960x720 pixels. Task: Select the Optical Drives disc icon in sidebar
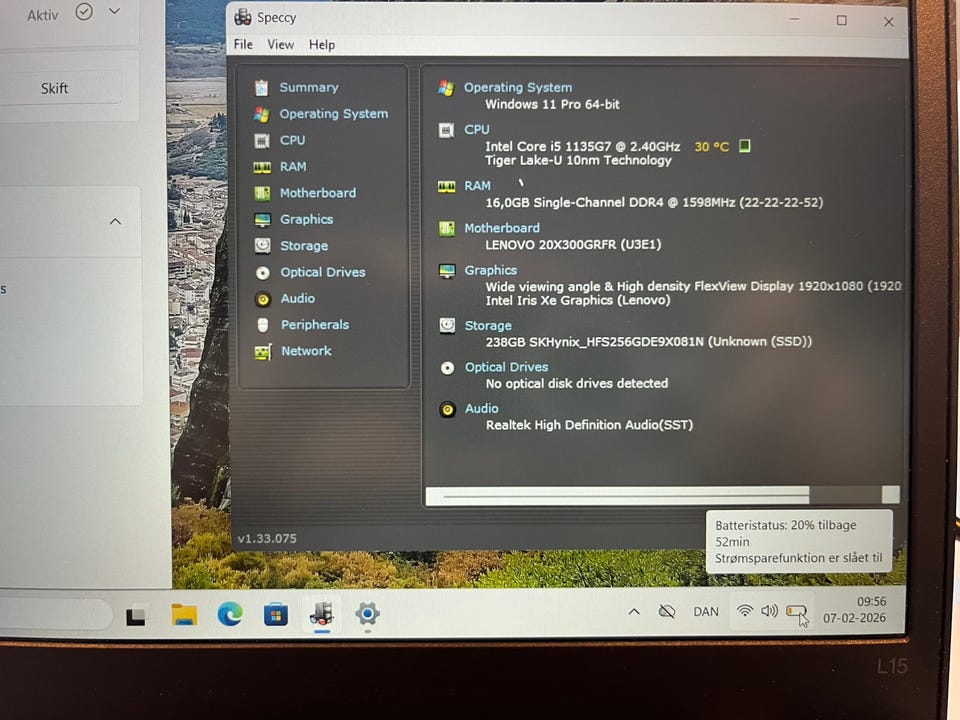pyautogui.click(x=263, y=273)
